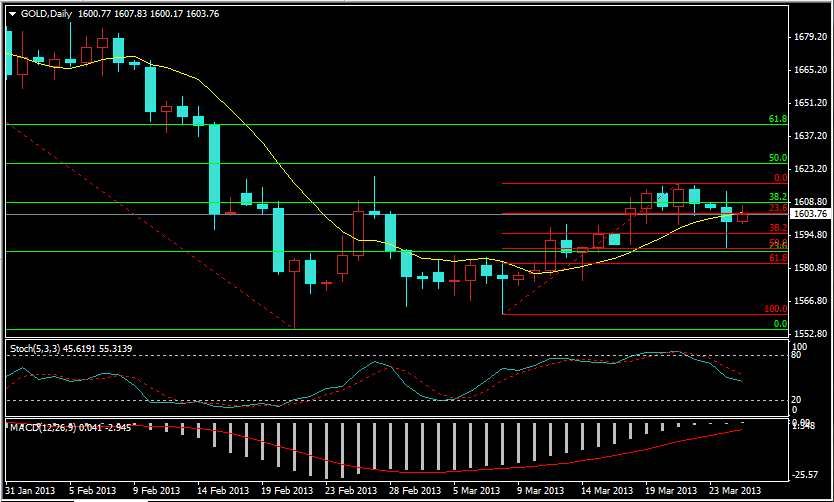This screenshot has width=834, height=502.
Task: Click the 1566.80 price axis label
Action: coord(810,300)
